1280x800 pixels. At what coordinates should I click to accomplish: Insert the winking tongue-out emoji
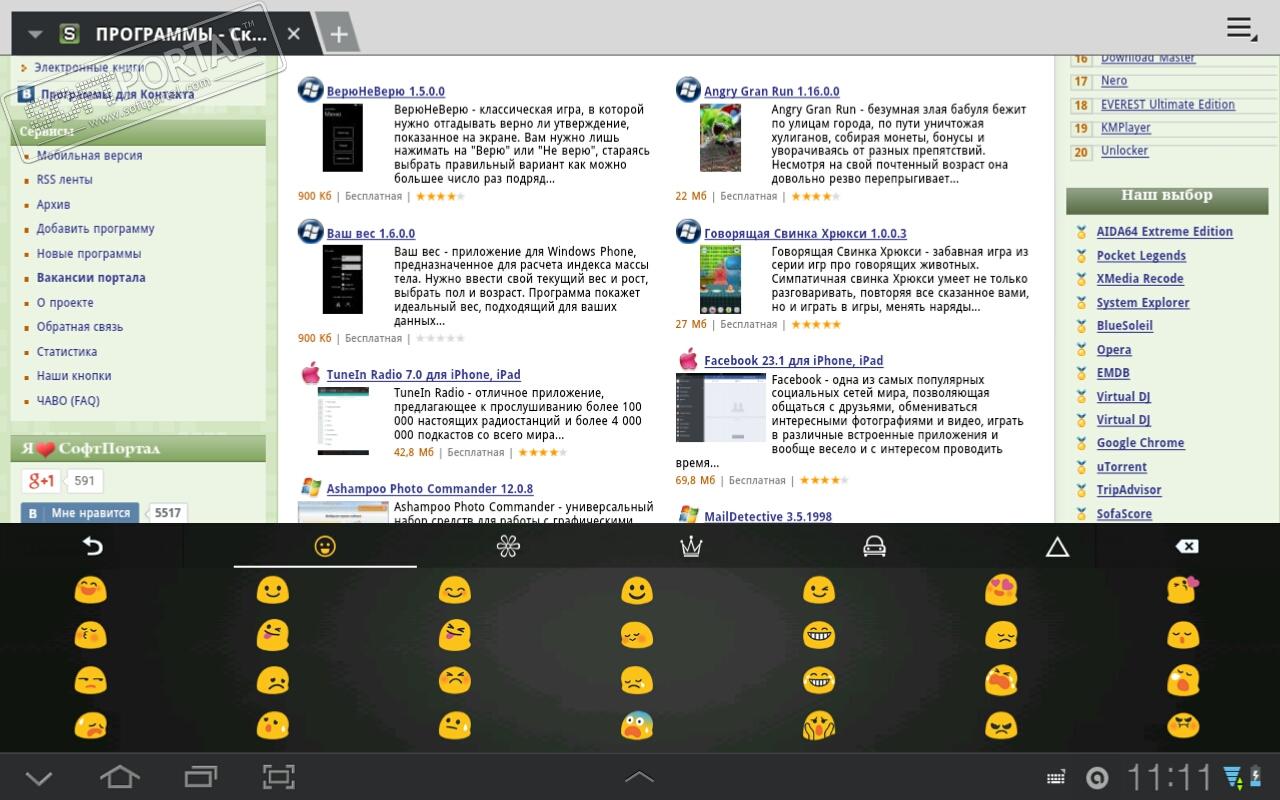point(272,635)
